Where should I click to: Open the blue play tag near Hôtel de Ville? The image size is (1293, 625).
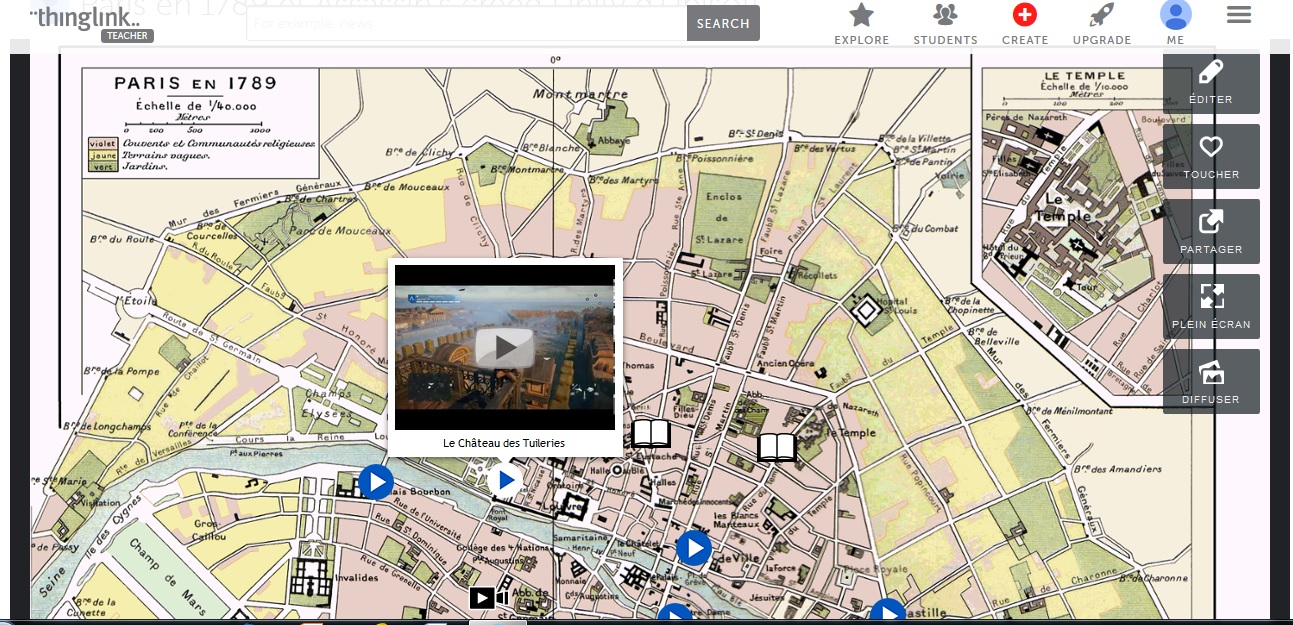(693, 548)
